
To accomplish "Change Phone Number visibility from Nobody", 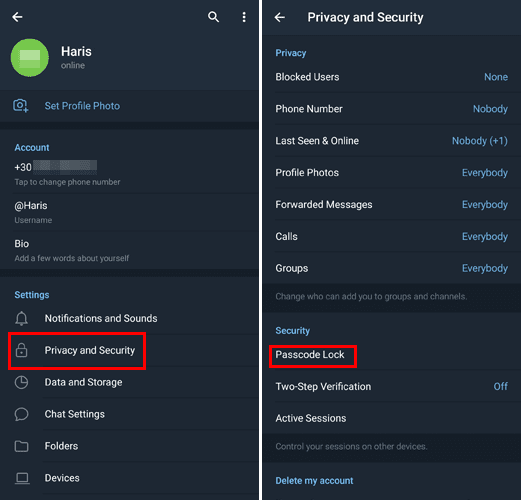I will pyautogui.click(x=391, y=109).
